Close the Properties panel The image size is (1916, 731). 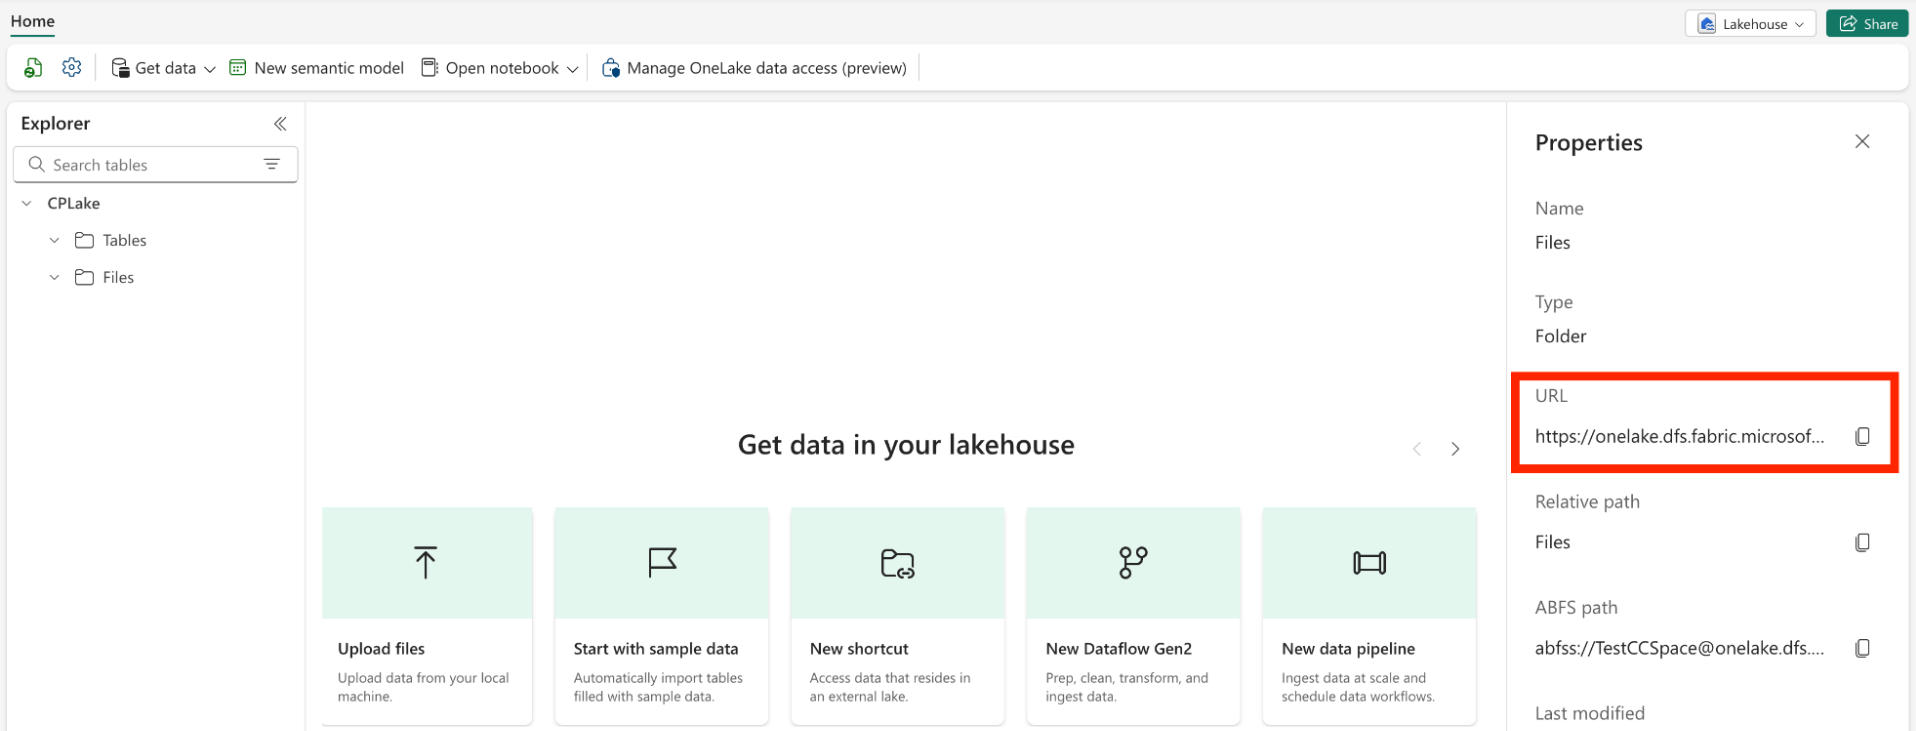click(x=1862, y=141)
